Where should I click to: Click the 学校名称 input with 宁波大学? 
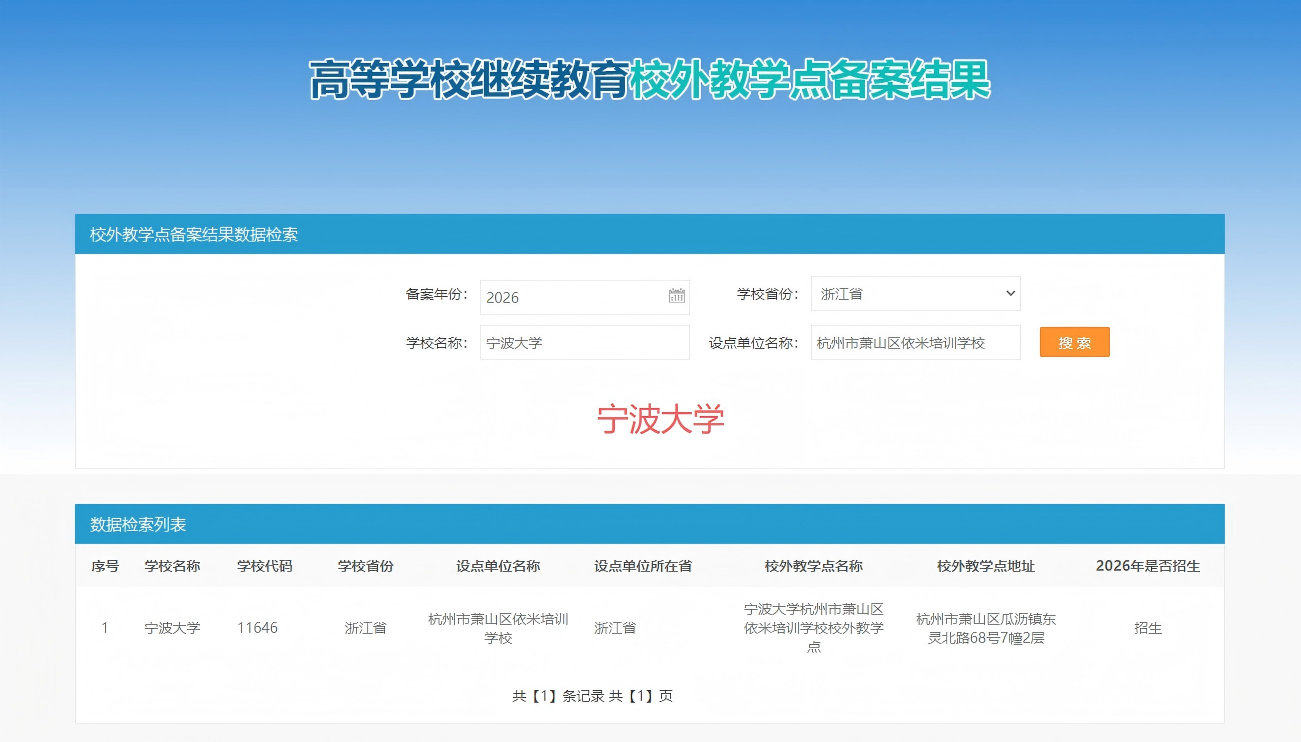584,342
